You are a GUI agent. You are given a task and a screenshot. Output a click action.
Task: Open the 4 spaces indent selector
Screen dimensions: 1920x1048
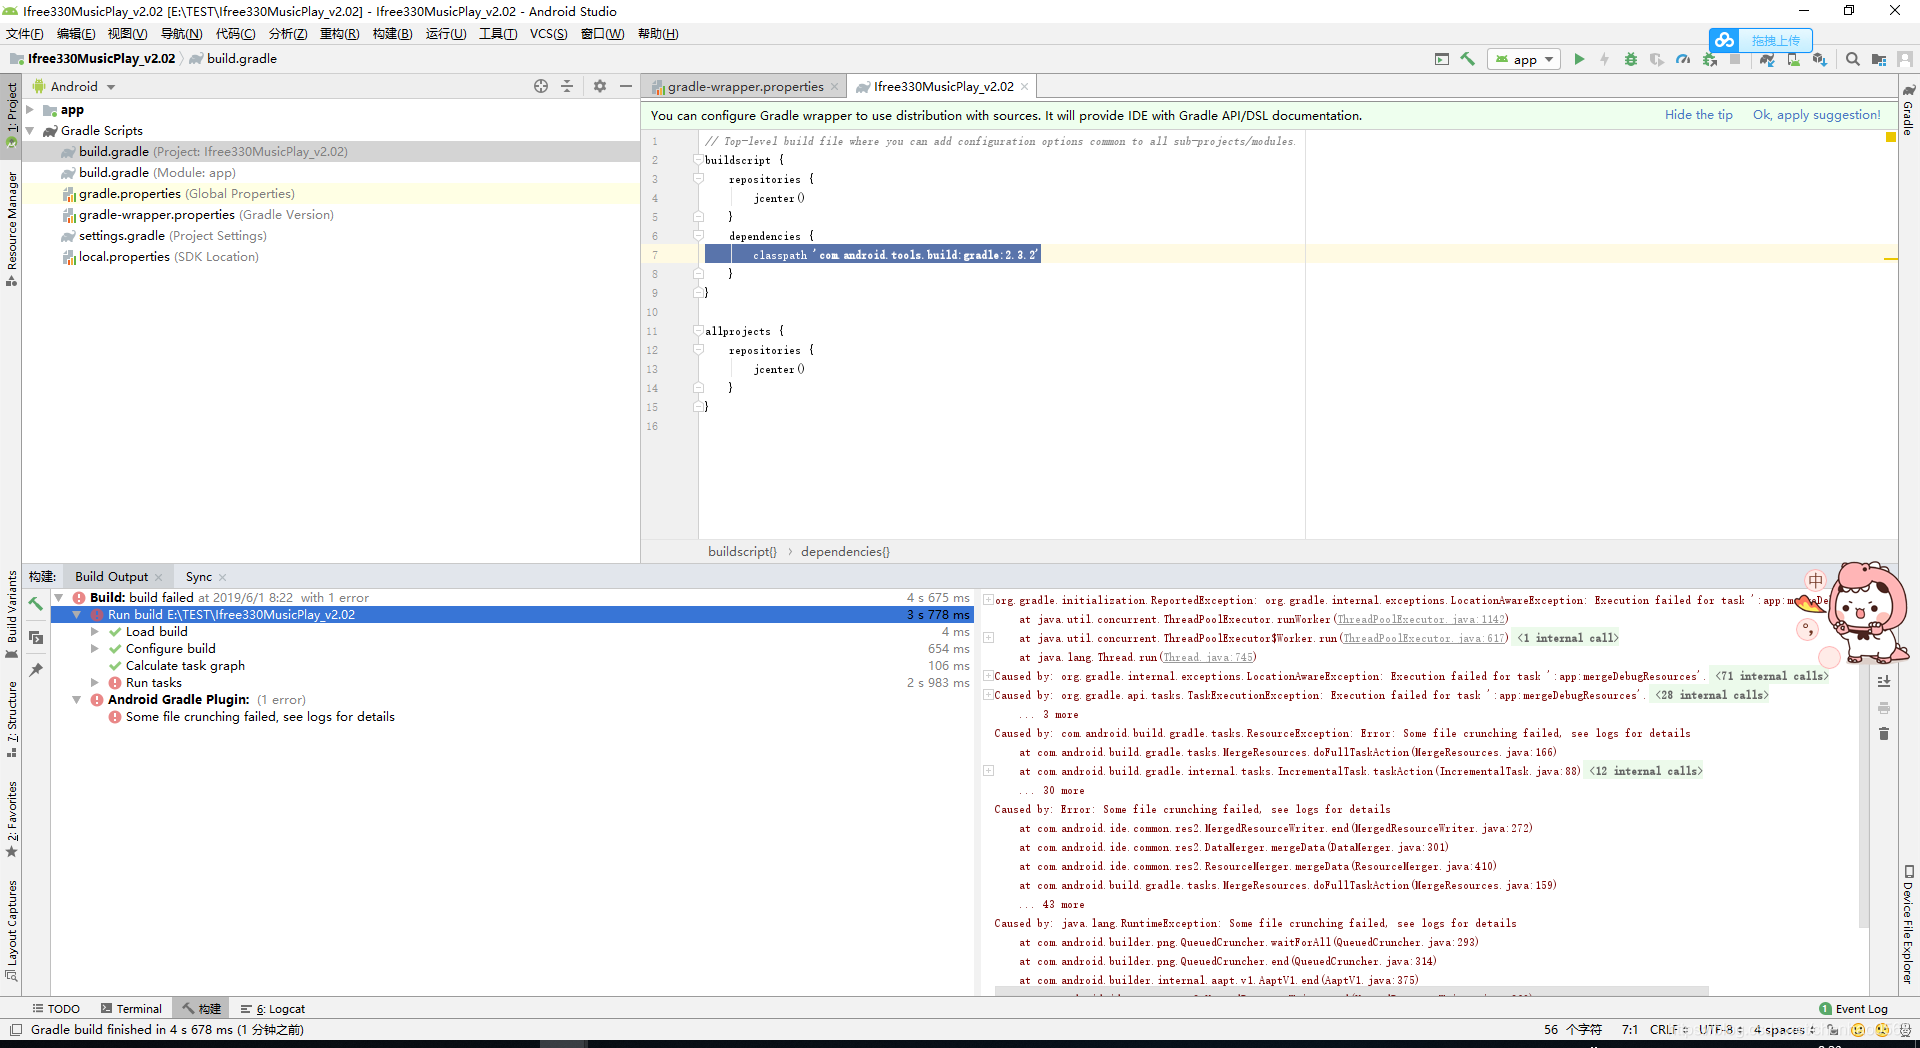(1784, 1029)
